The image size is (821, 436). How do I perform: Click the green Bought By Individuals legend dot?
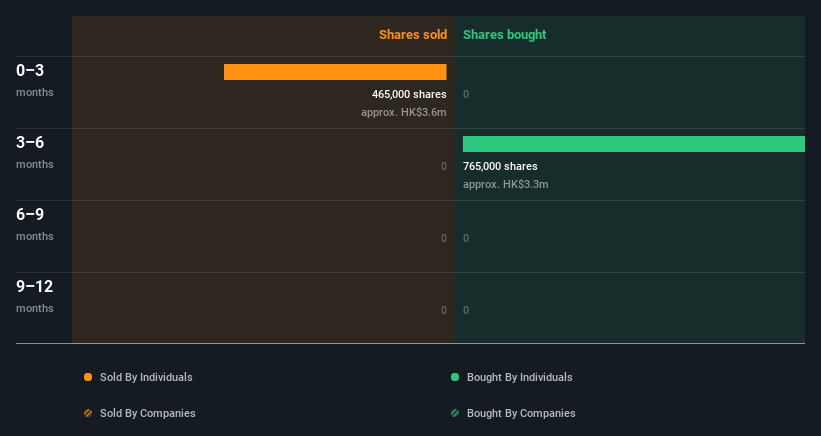(x=455, y=377)
